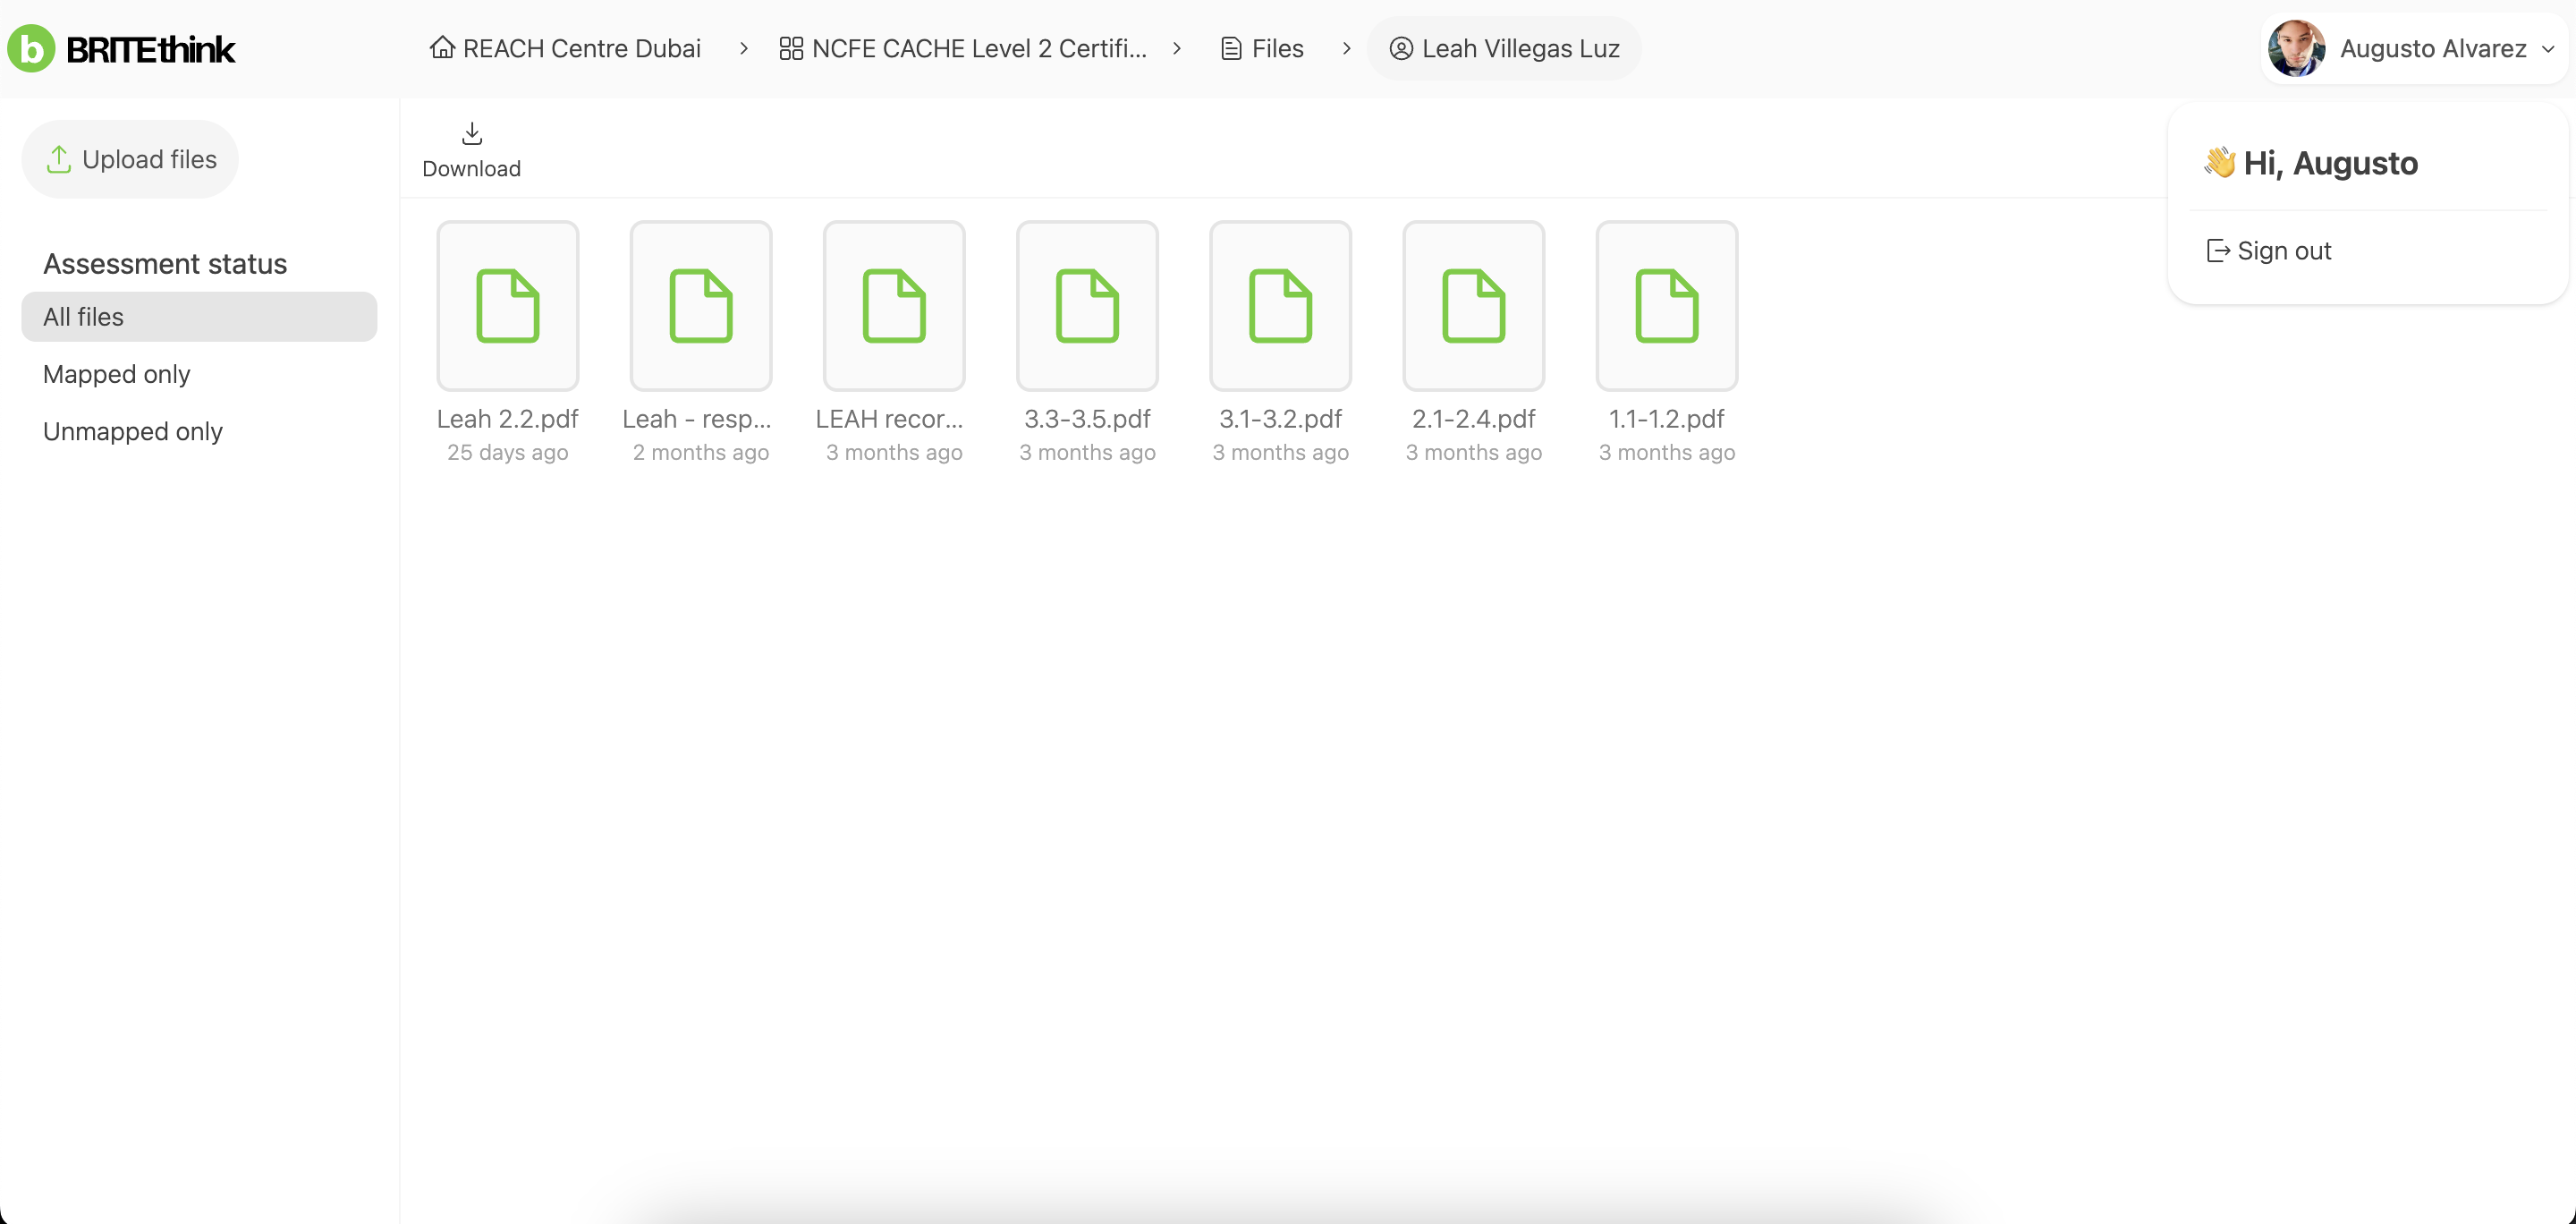The image size is (2576, 1224).
Task: Collapse the Augusto Alvarez user dropdown
Action: coord(2548,48)
